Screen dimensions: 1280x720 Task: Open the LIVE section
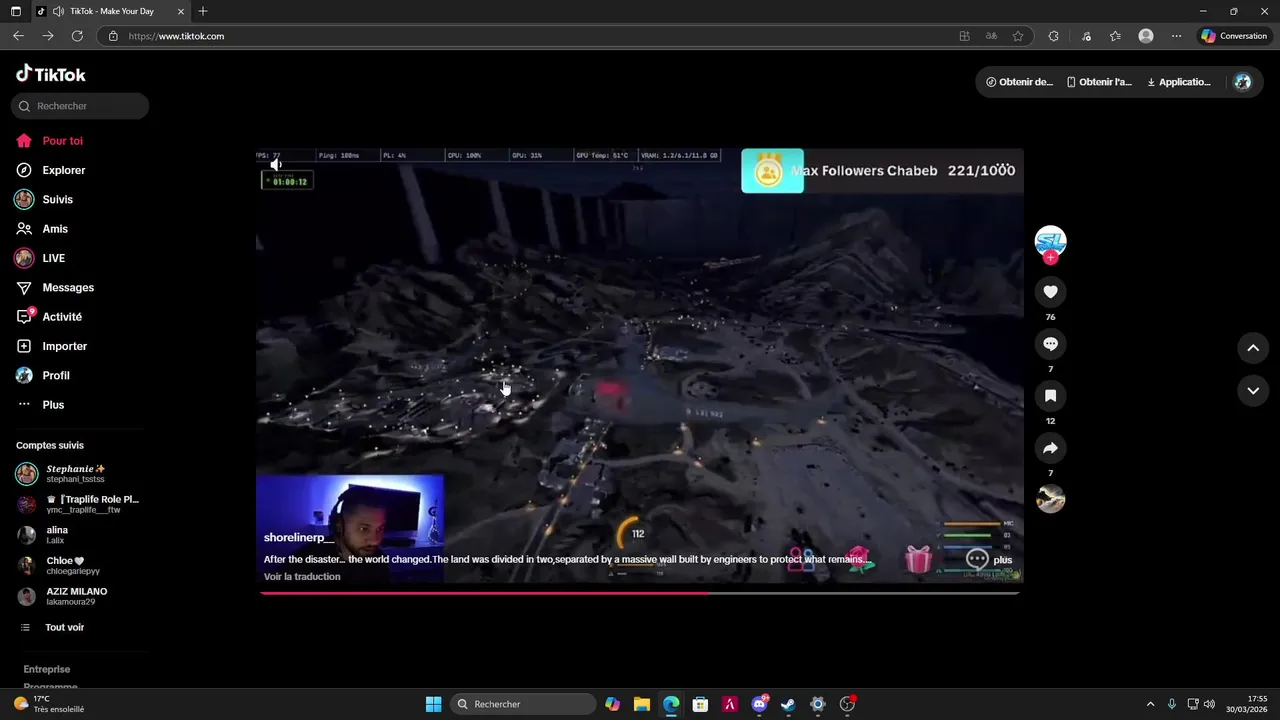(40, 258)
